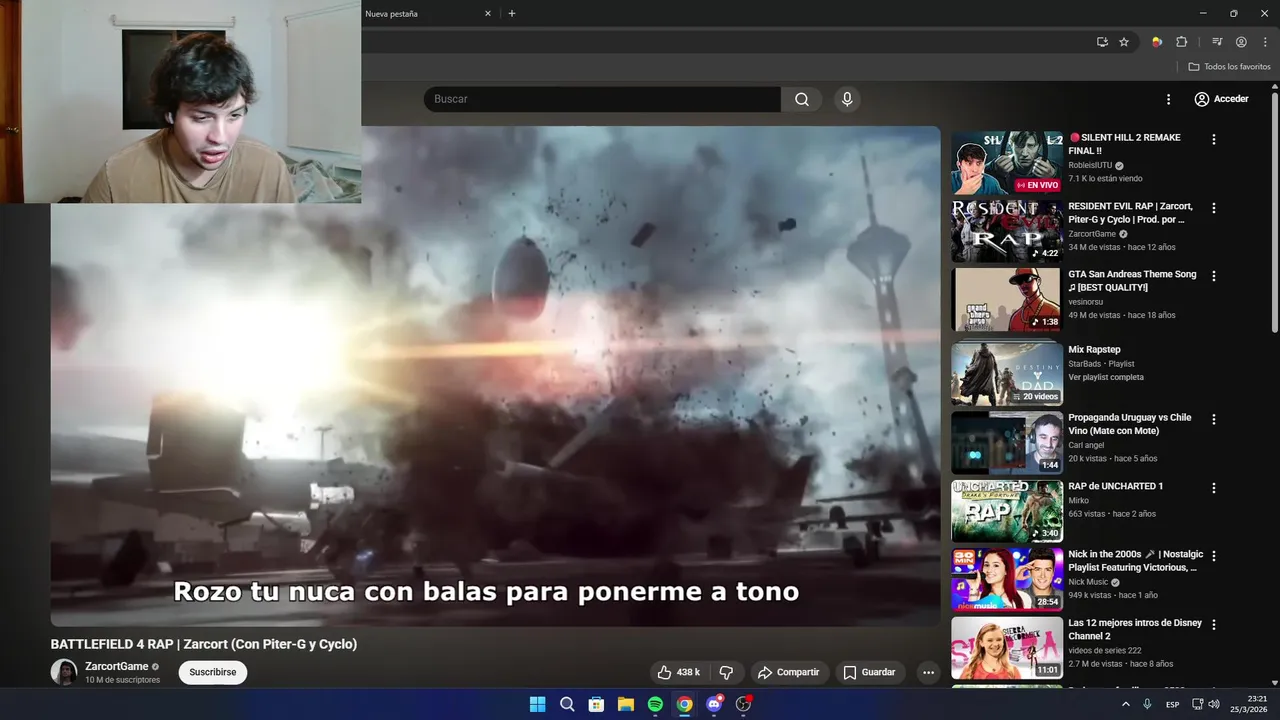Open Discord from taskbar
Viewport: 1280px width, 720px height.
(x=714, y=704)
